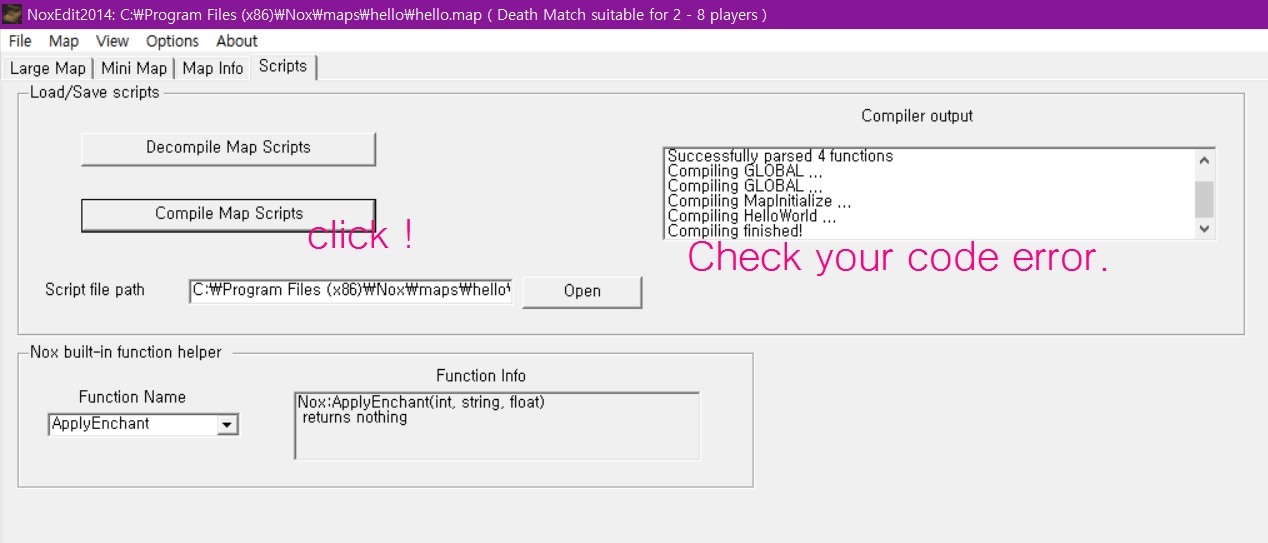Click the compiler output scrollbar thumb
This screenshot has width=1268, height=543.
coord(1204,199)
